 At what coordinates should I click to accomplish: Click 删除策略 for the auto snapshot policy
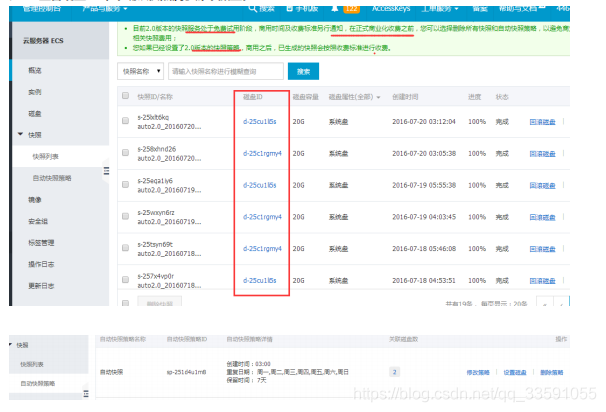pos(552,372)
